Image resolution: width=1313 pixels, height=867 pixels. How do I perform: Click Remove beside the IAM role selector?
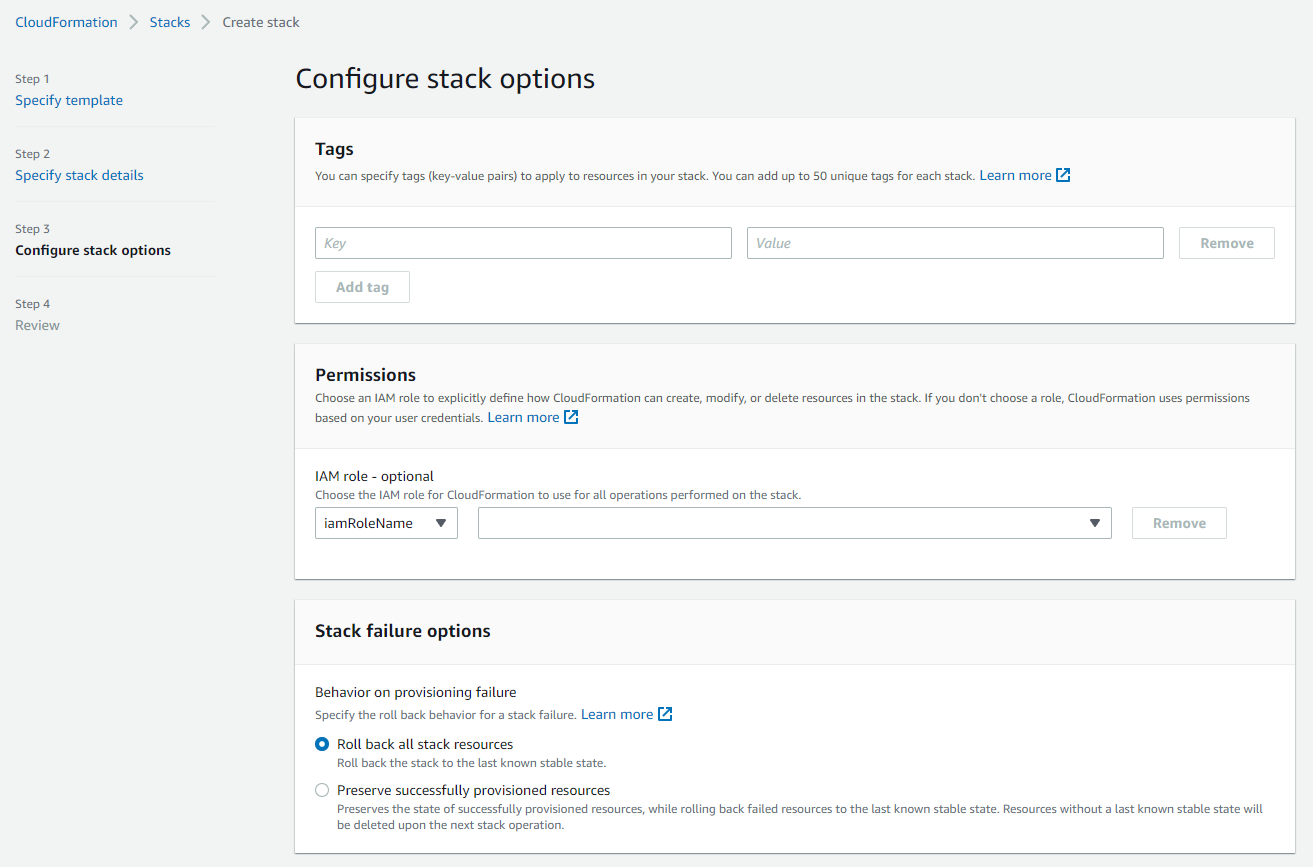coord(1179,522)
